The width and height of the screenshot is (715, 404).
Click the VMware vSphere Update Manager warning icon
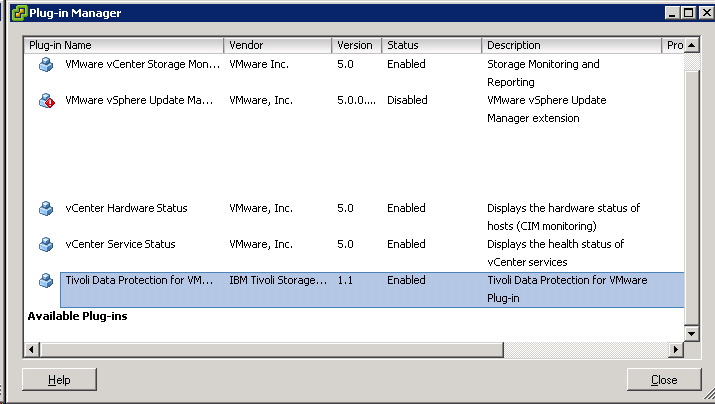[46, 101]
